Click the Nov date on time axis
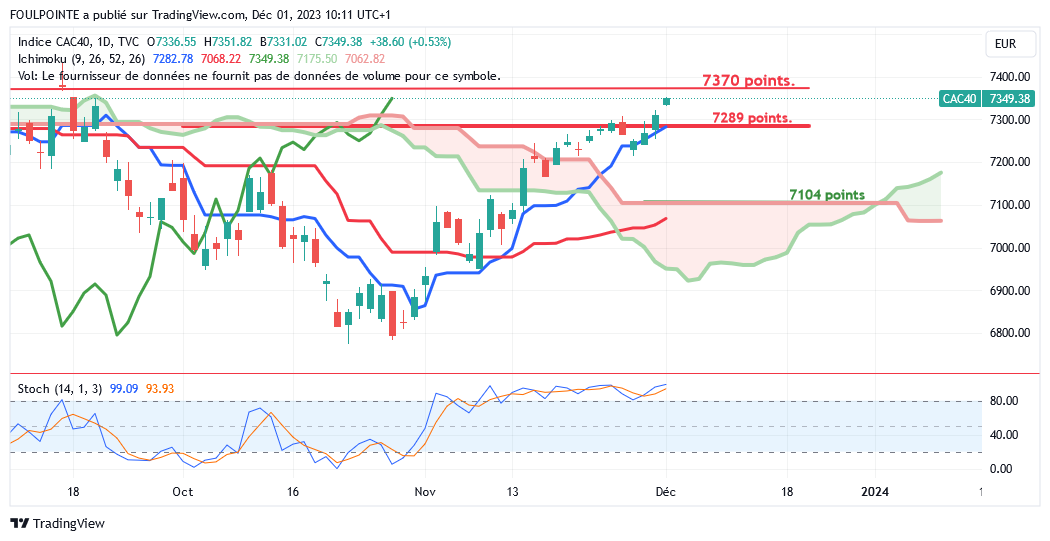Viewport: 1050px width, 541px height. pyautogui.click(x=425, y=492)
